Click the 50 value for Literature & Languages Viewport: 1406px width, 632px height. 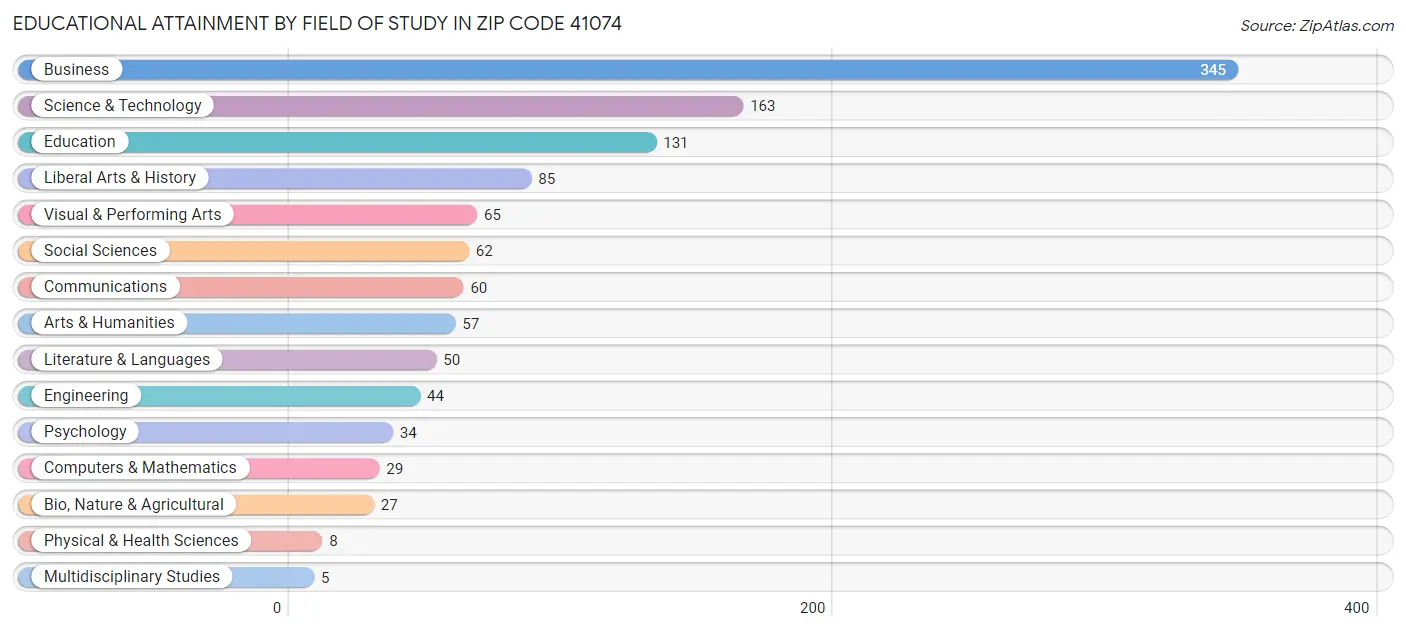point(451,360)
